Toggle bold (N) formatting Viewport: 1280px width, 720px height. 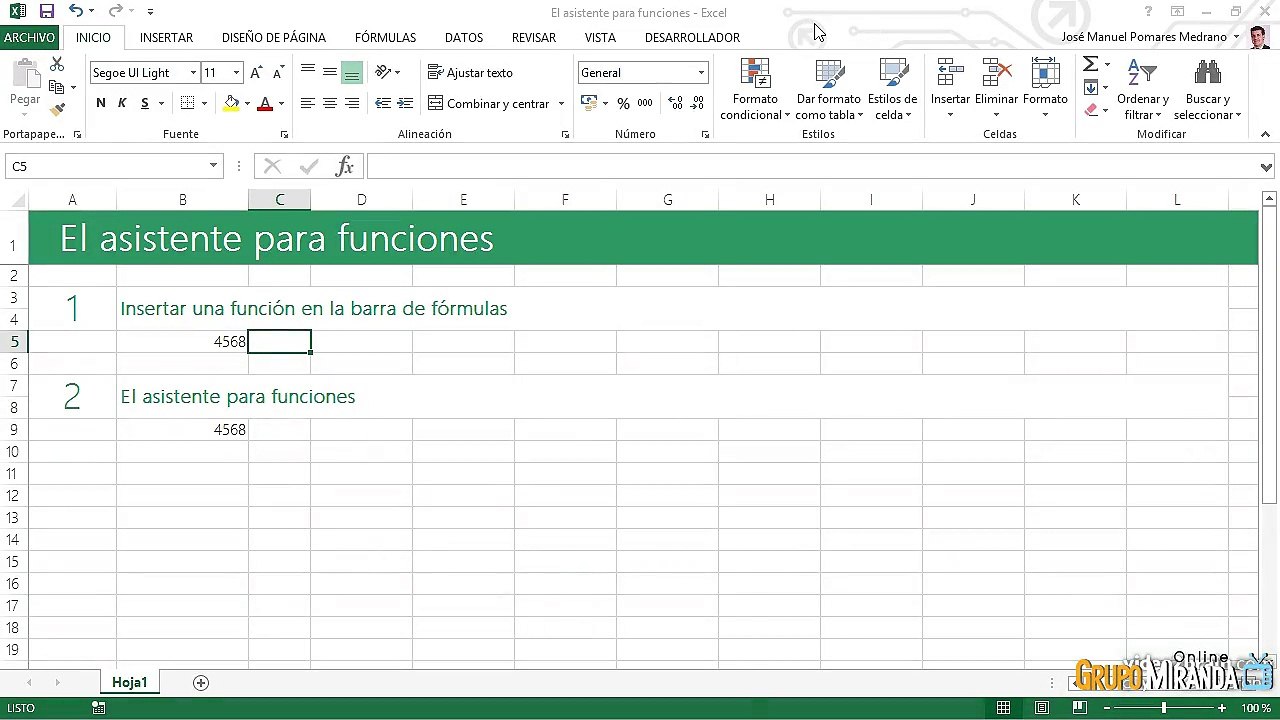click(101, 103)
